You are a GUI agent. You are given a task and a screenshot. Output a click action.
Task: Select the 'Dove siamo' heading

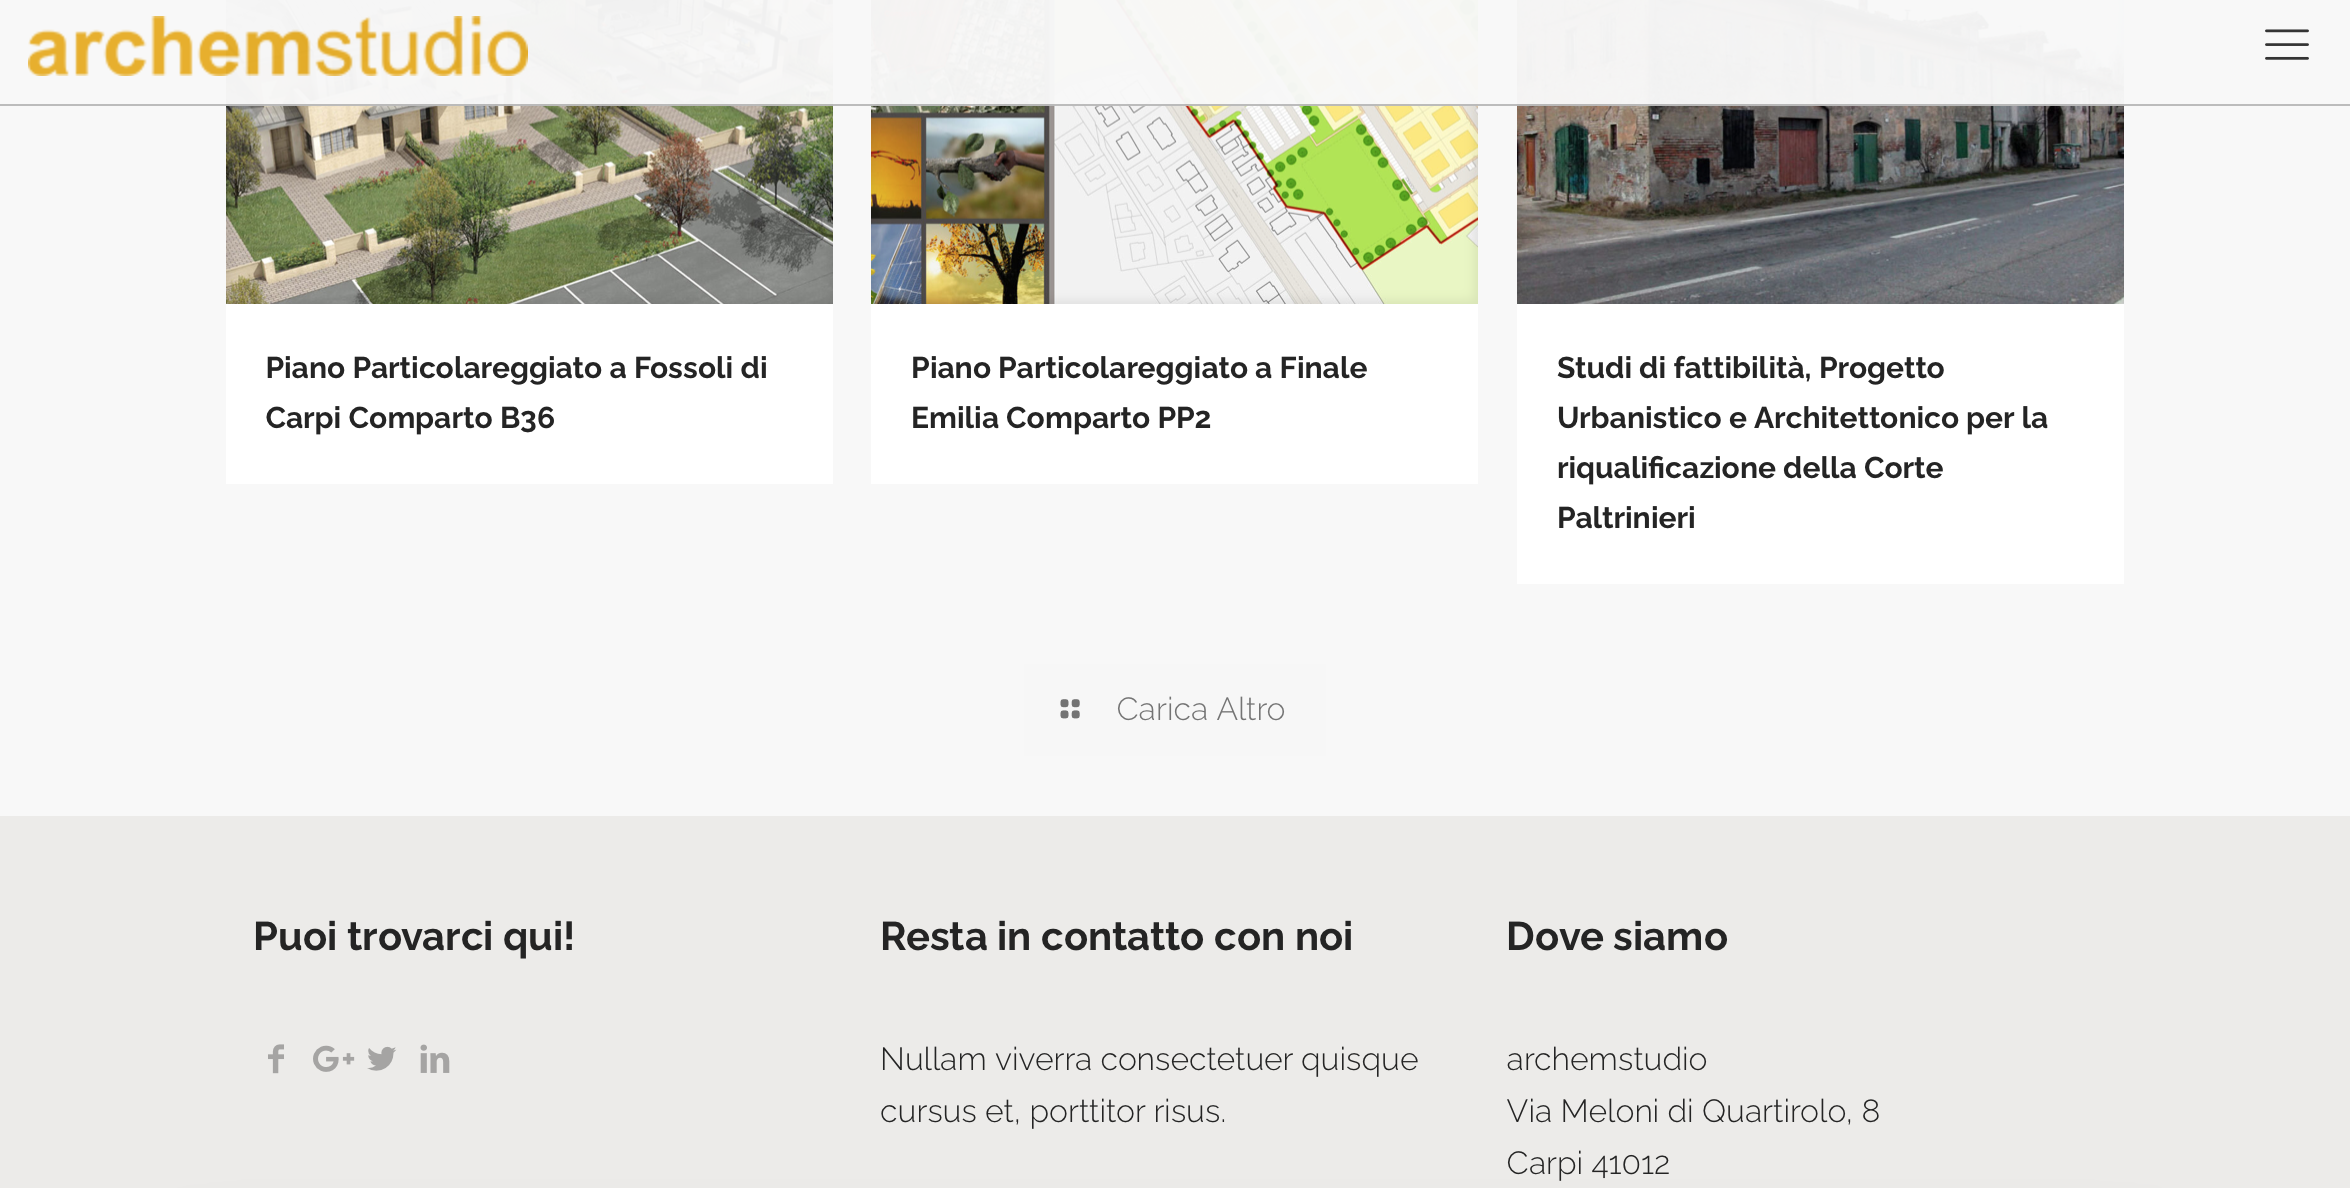[x=1617, y=937]
